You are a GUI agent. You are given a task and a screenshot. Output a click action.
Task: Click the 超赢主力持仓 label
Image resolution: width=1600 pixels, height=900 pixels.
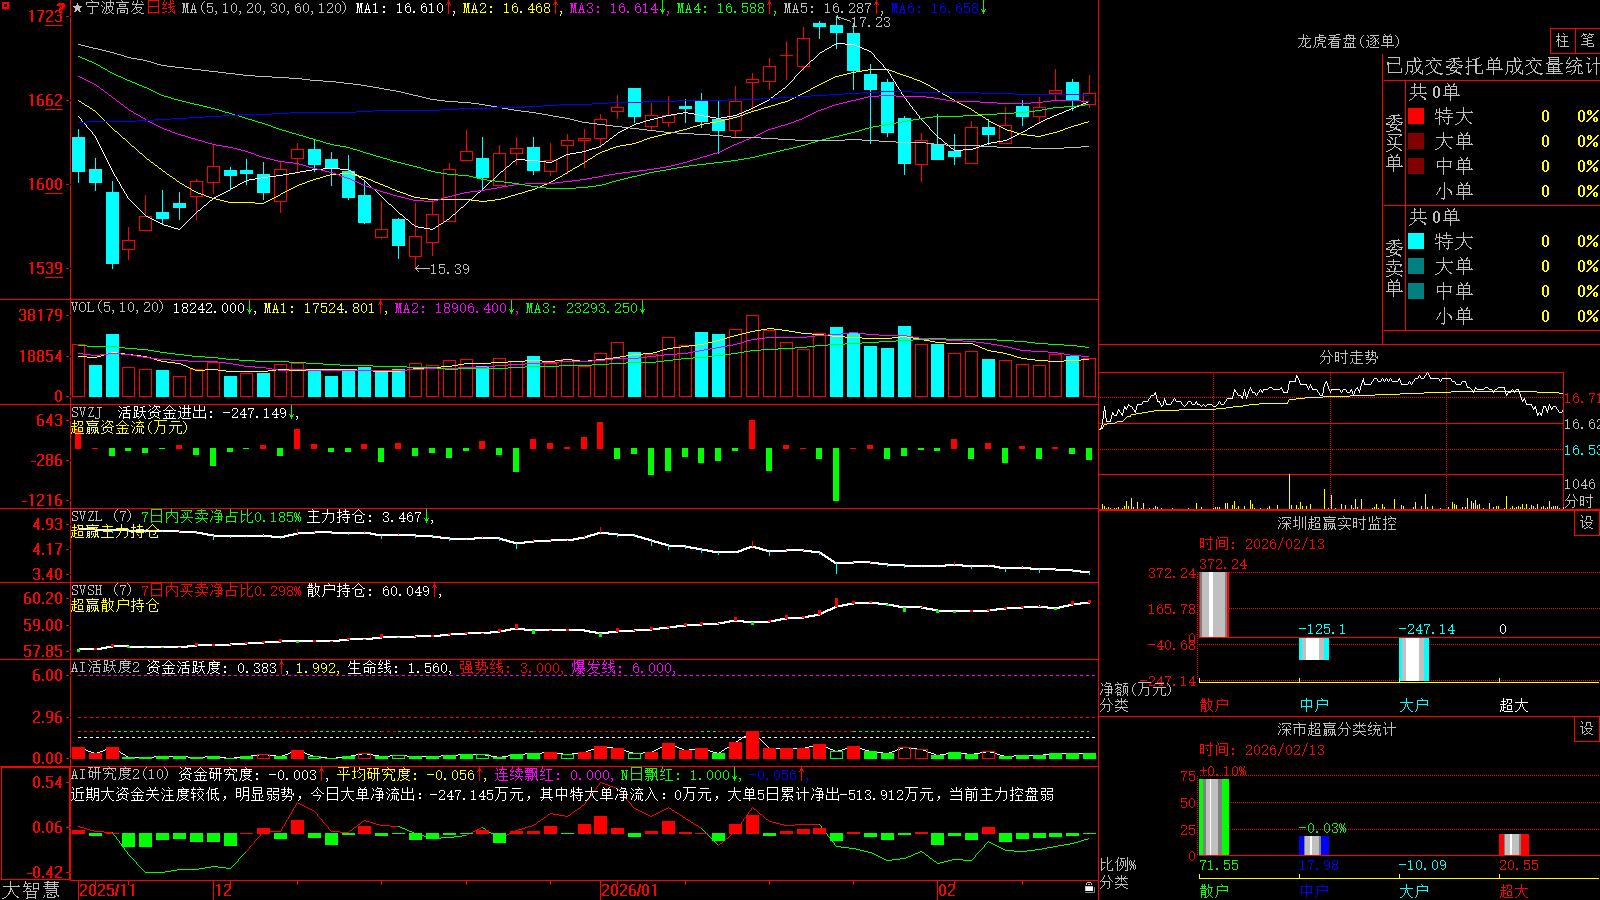point(115,531)
